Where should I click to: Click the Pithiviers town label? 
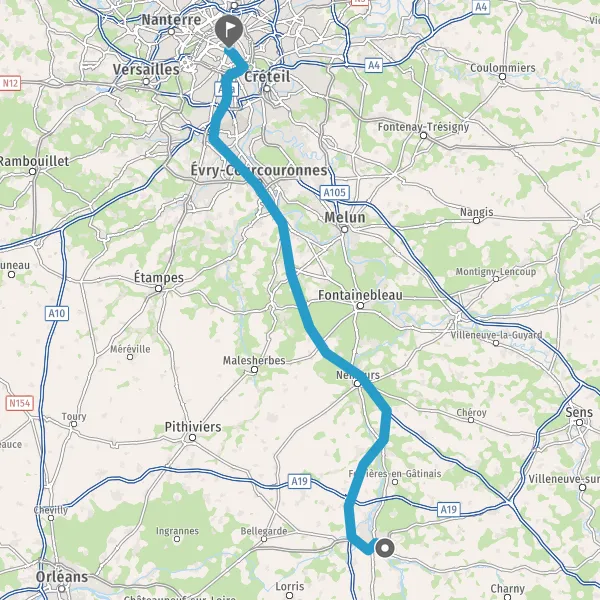tap(193, 427)
